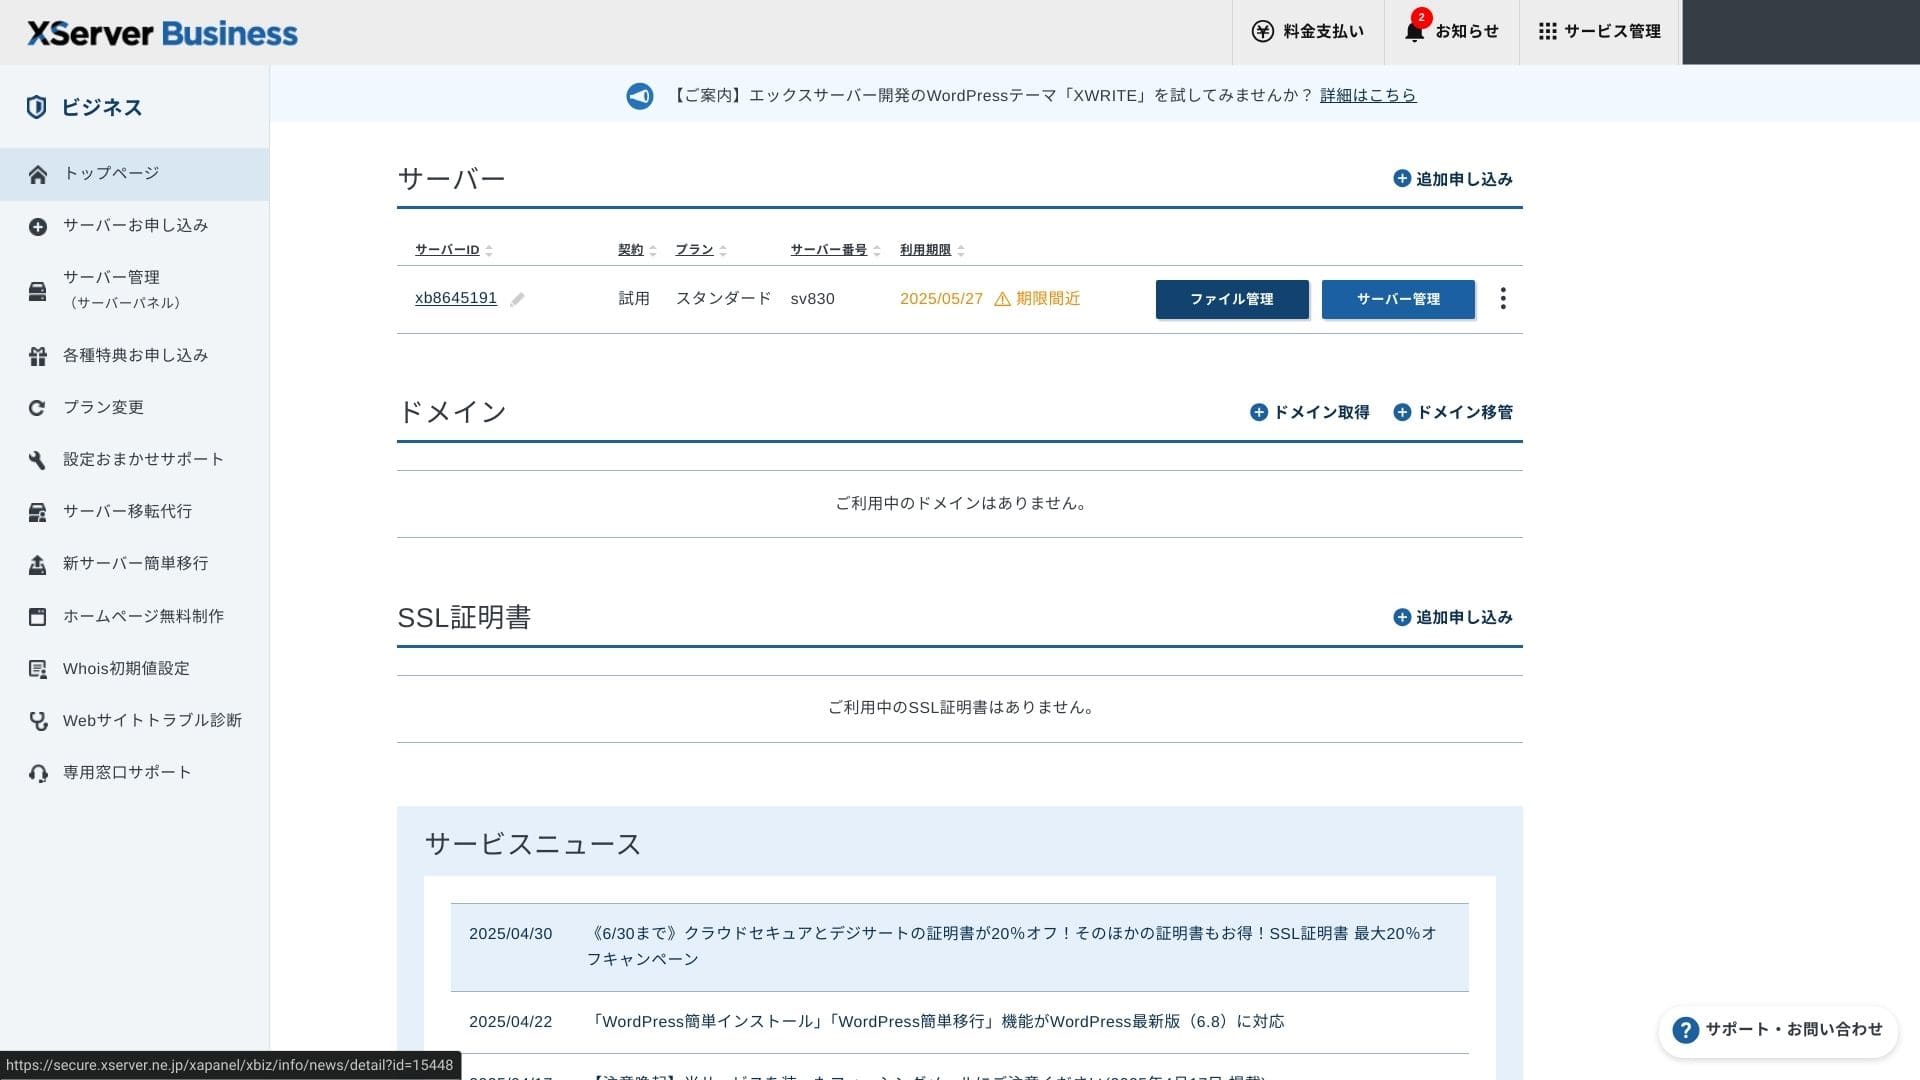Image resolution: width=1920 pixels, height=1080 pixels.
Task: Open 専用窓口サポート in the sidebar
Action: pyautogui.click(x=134, y=773)
